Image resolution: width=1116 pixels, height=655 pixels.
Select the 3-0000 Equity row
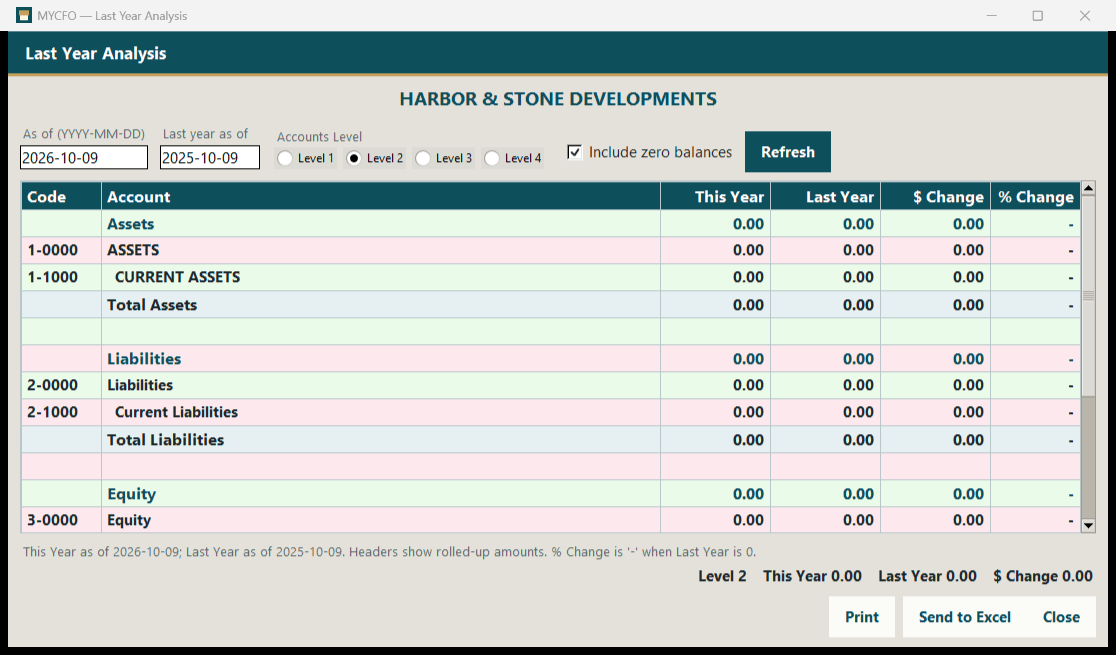[551, 520]
